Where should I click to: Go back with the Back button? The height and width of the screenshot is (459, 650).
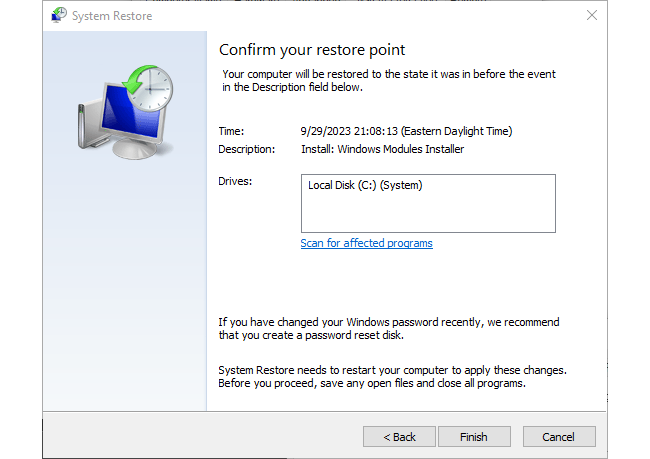(x=399, y=436)
